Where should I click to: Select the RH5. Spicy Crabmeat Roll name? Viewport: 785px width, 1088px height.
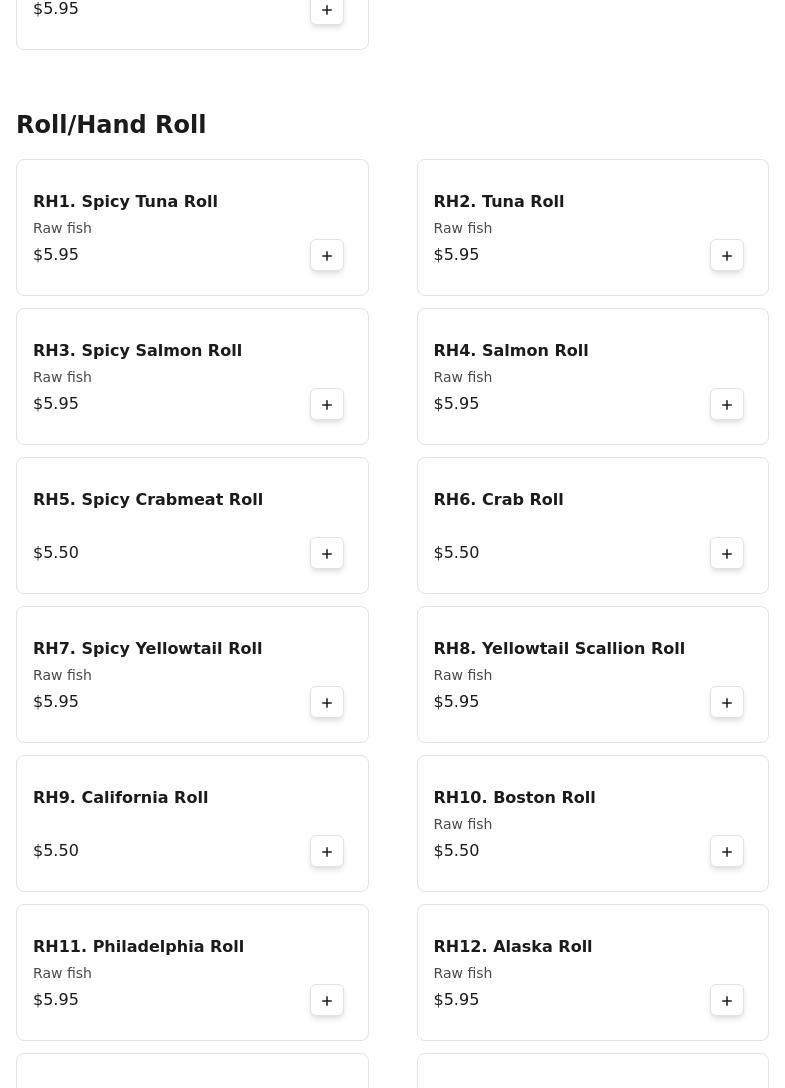tap(148, 499)
